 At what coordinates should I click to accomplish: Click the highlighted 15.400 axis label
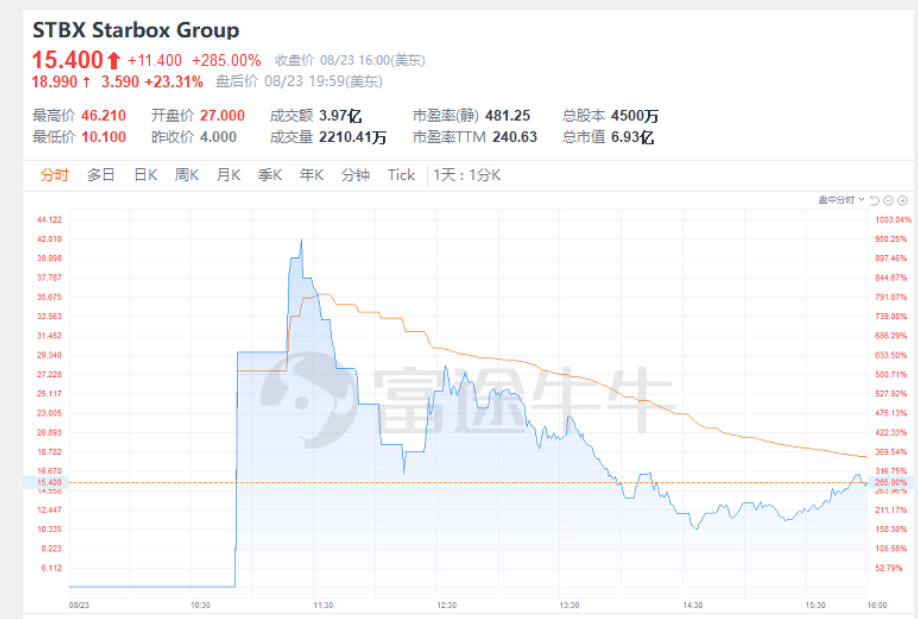pos(49,483)
